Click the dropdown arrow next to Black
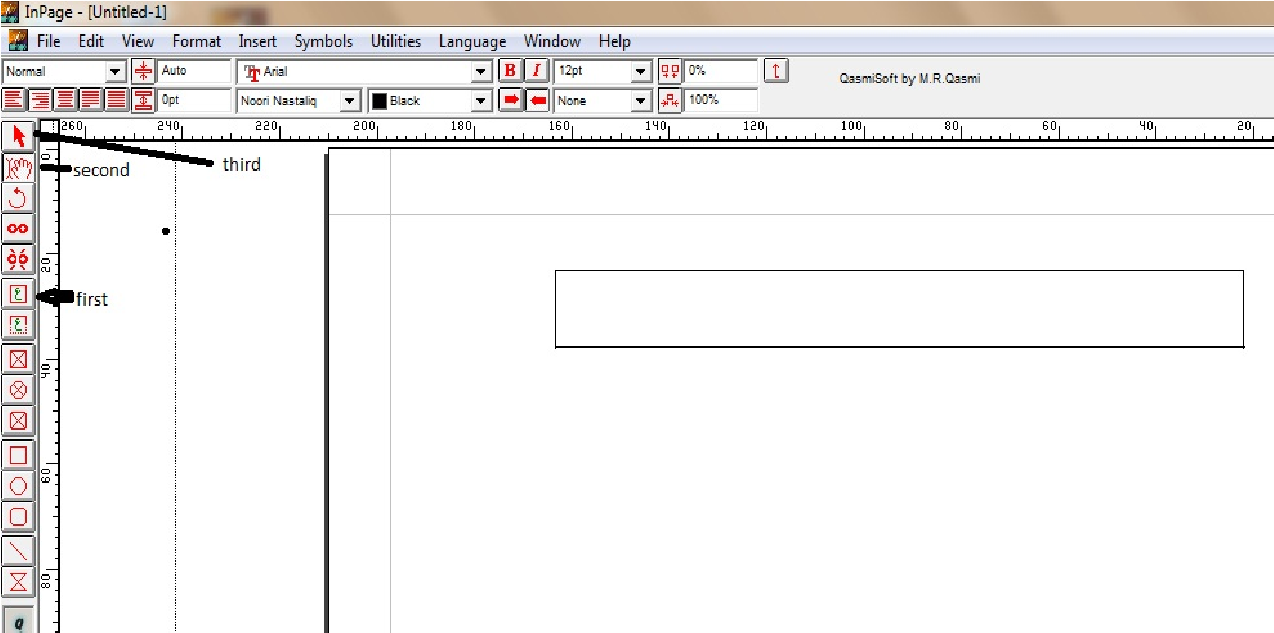This screenshot has height=633, width=1274. pos(482,100)
